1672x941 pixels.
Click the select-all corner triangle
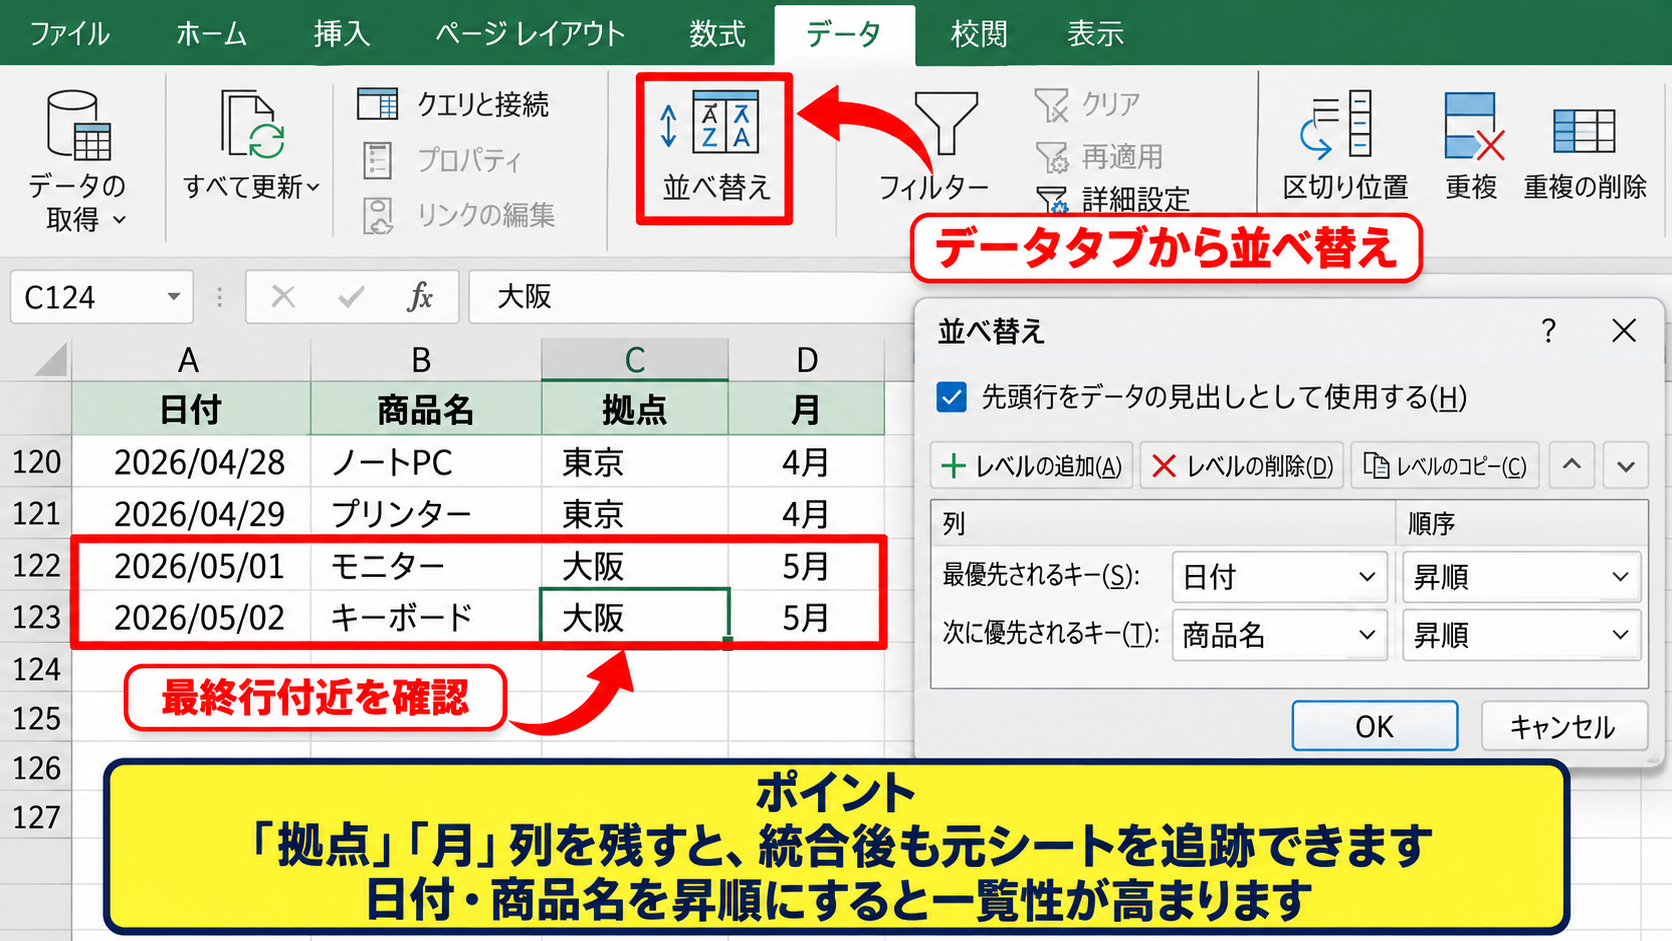point(50,359)
